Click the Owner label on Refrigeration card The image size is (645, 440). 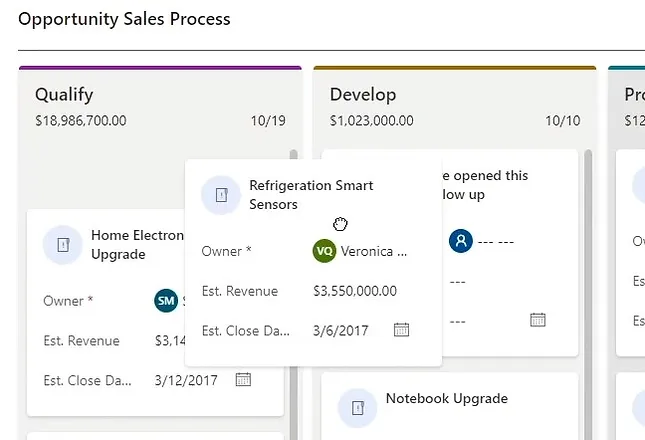[226, 251]
